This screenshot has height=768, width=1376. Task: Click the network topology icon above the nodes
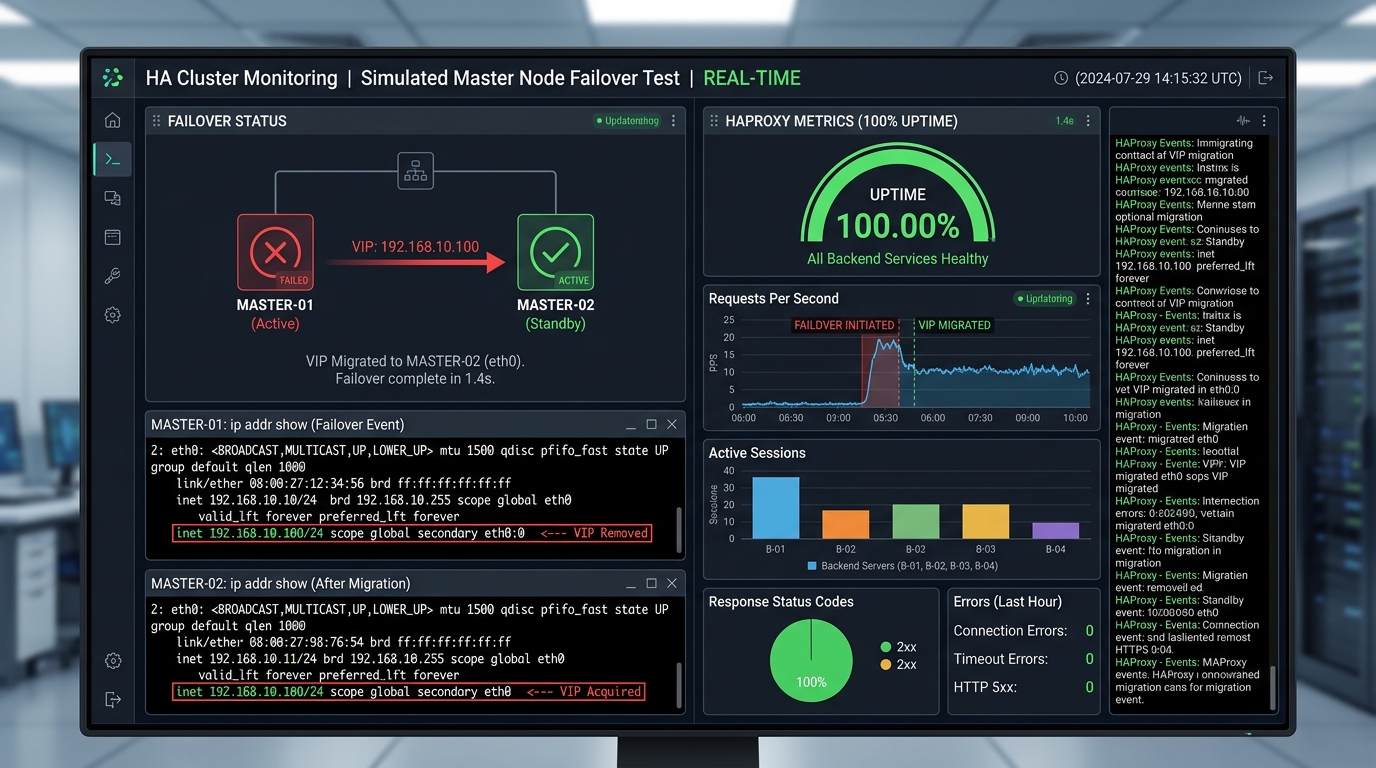click(415, 170)
